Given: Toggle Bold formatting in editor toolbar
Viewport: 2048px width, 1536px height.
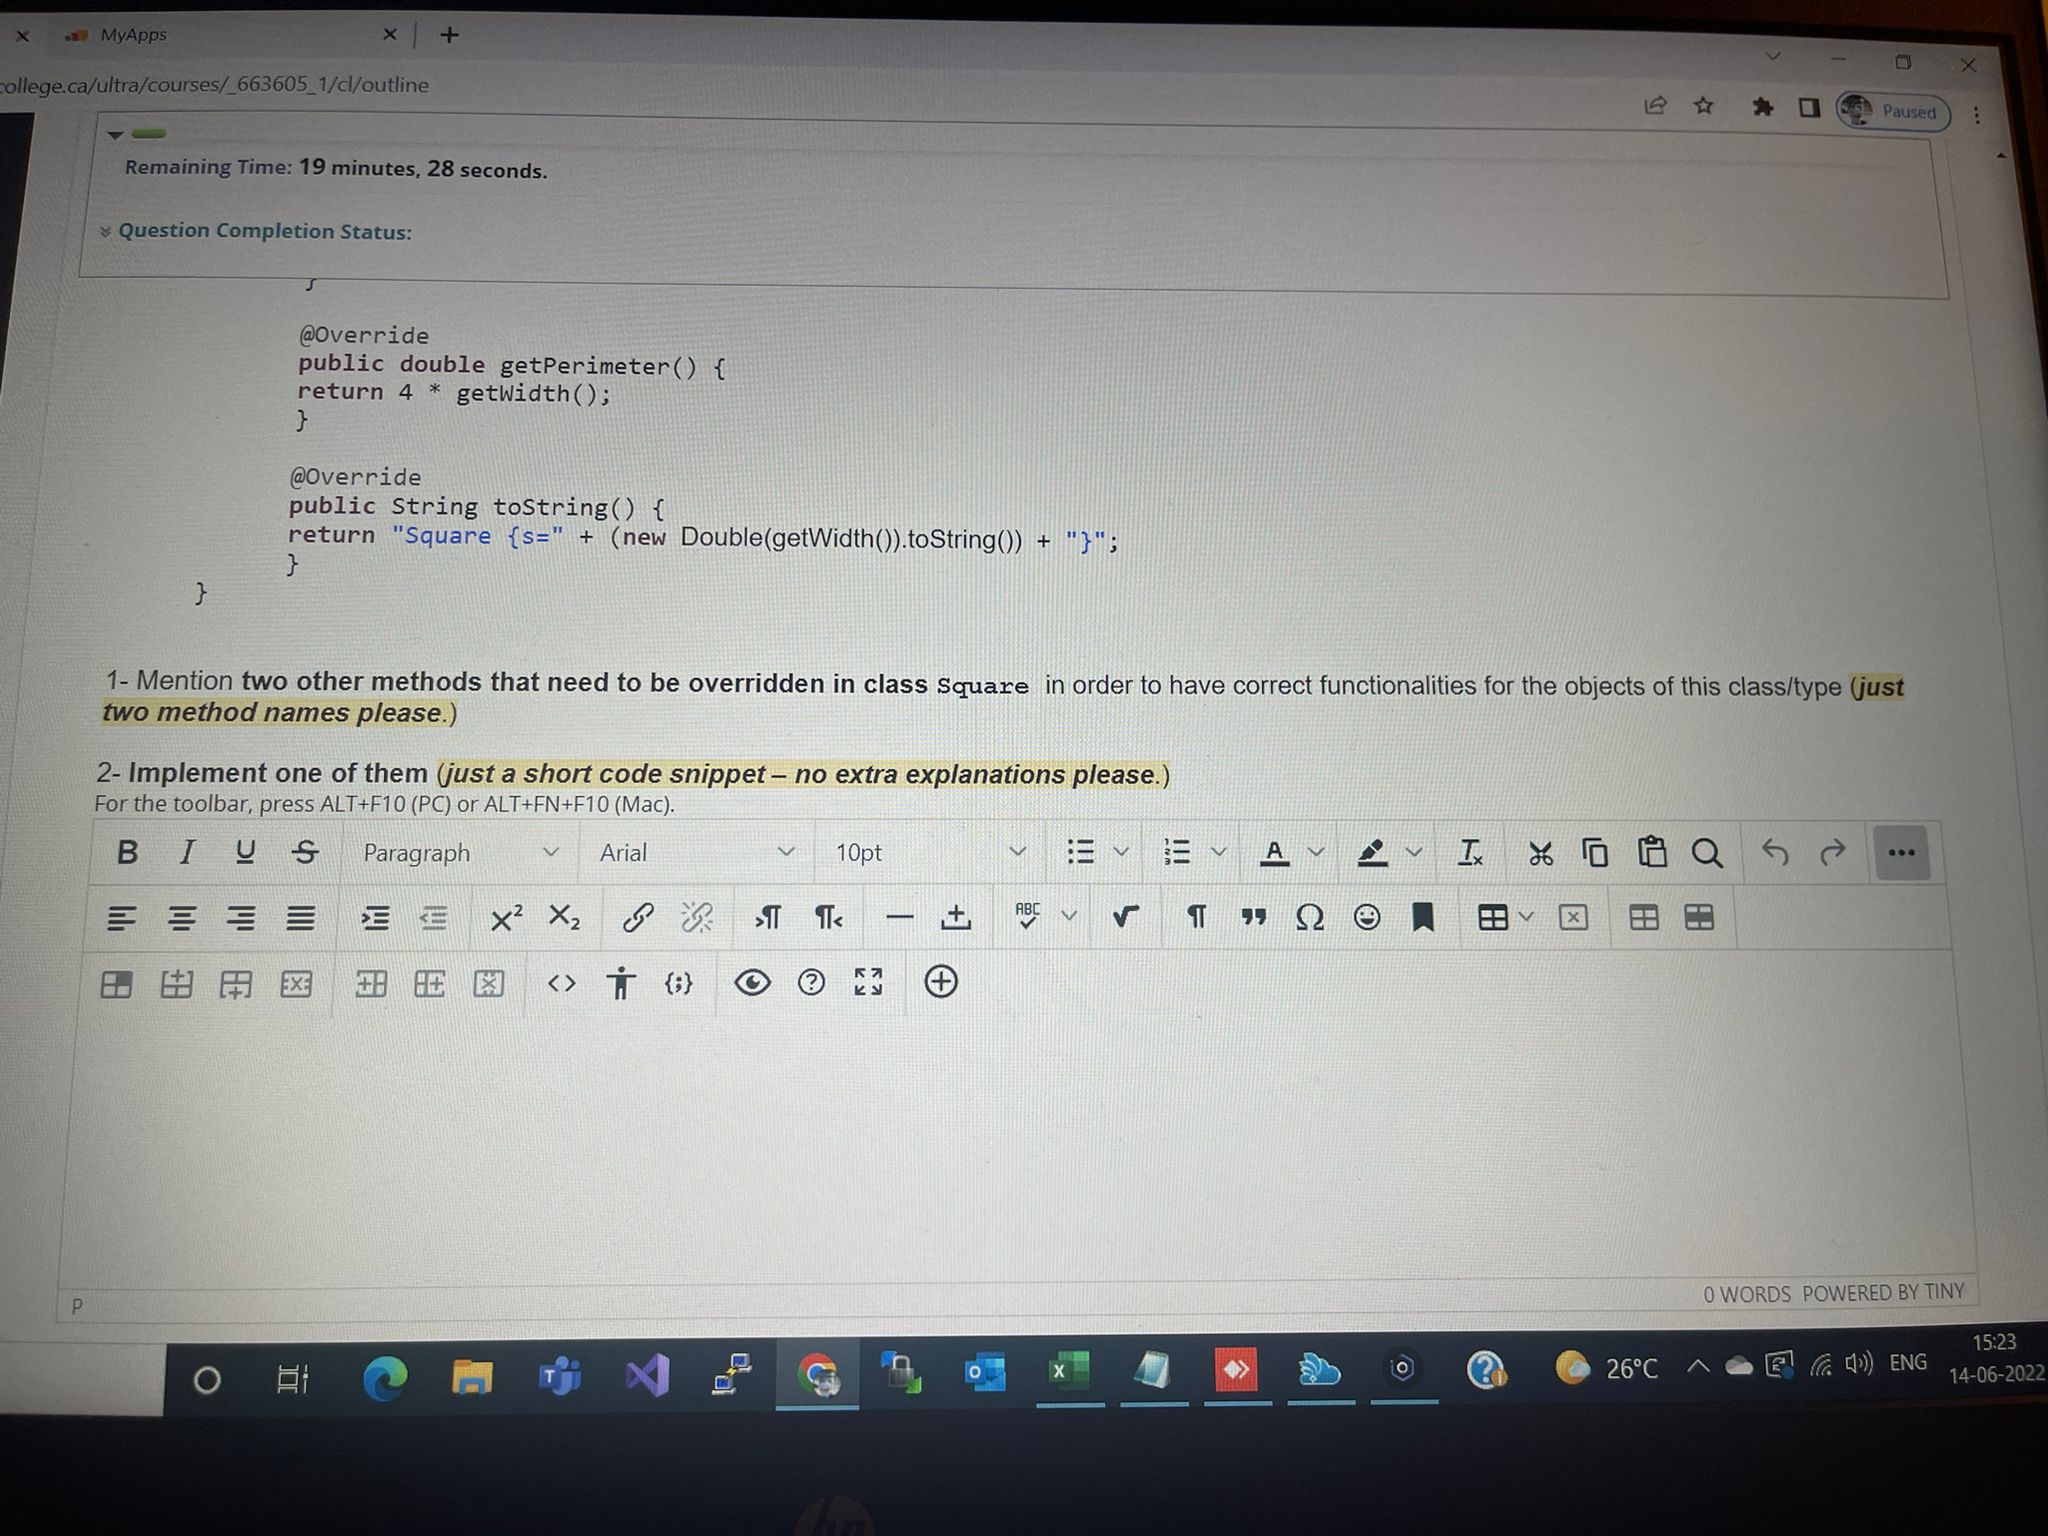Looking at the screenshot, I should [127, 852].
